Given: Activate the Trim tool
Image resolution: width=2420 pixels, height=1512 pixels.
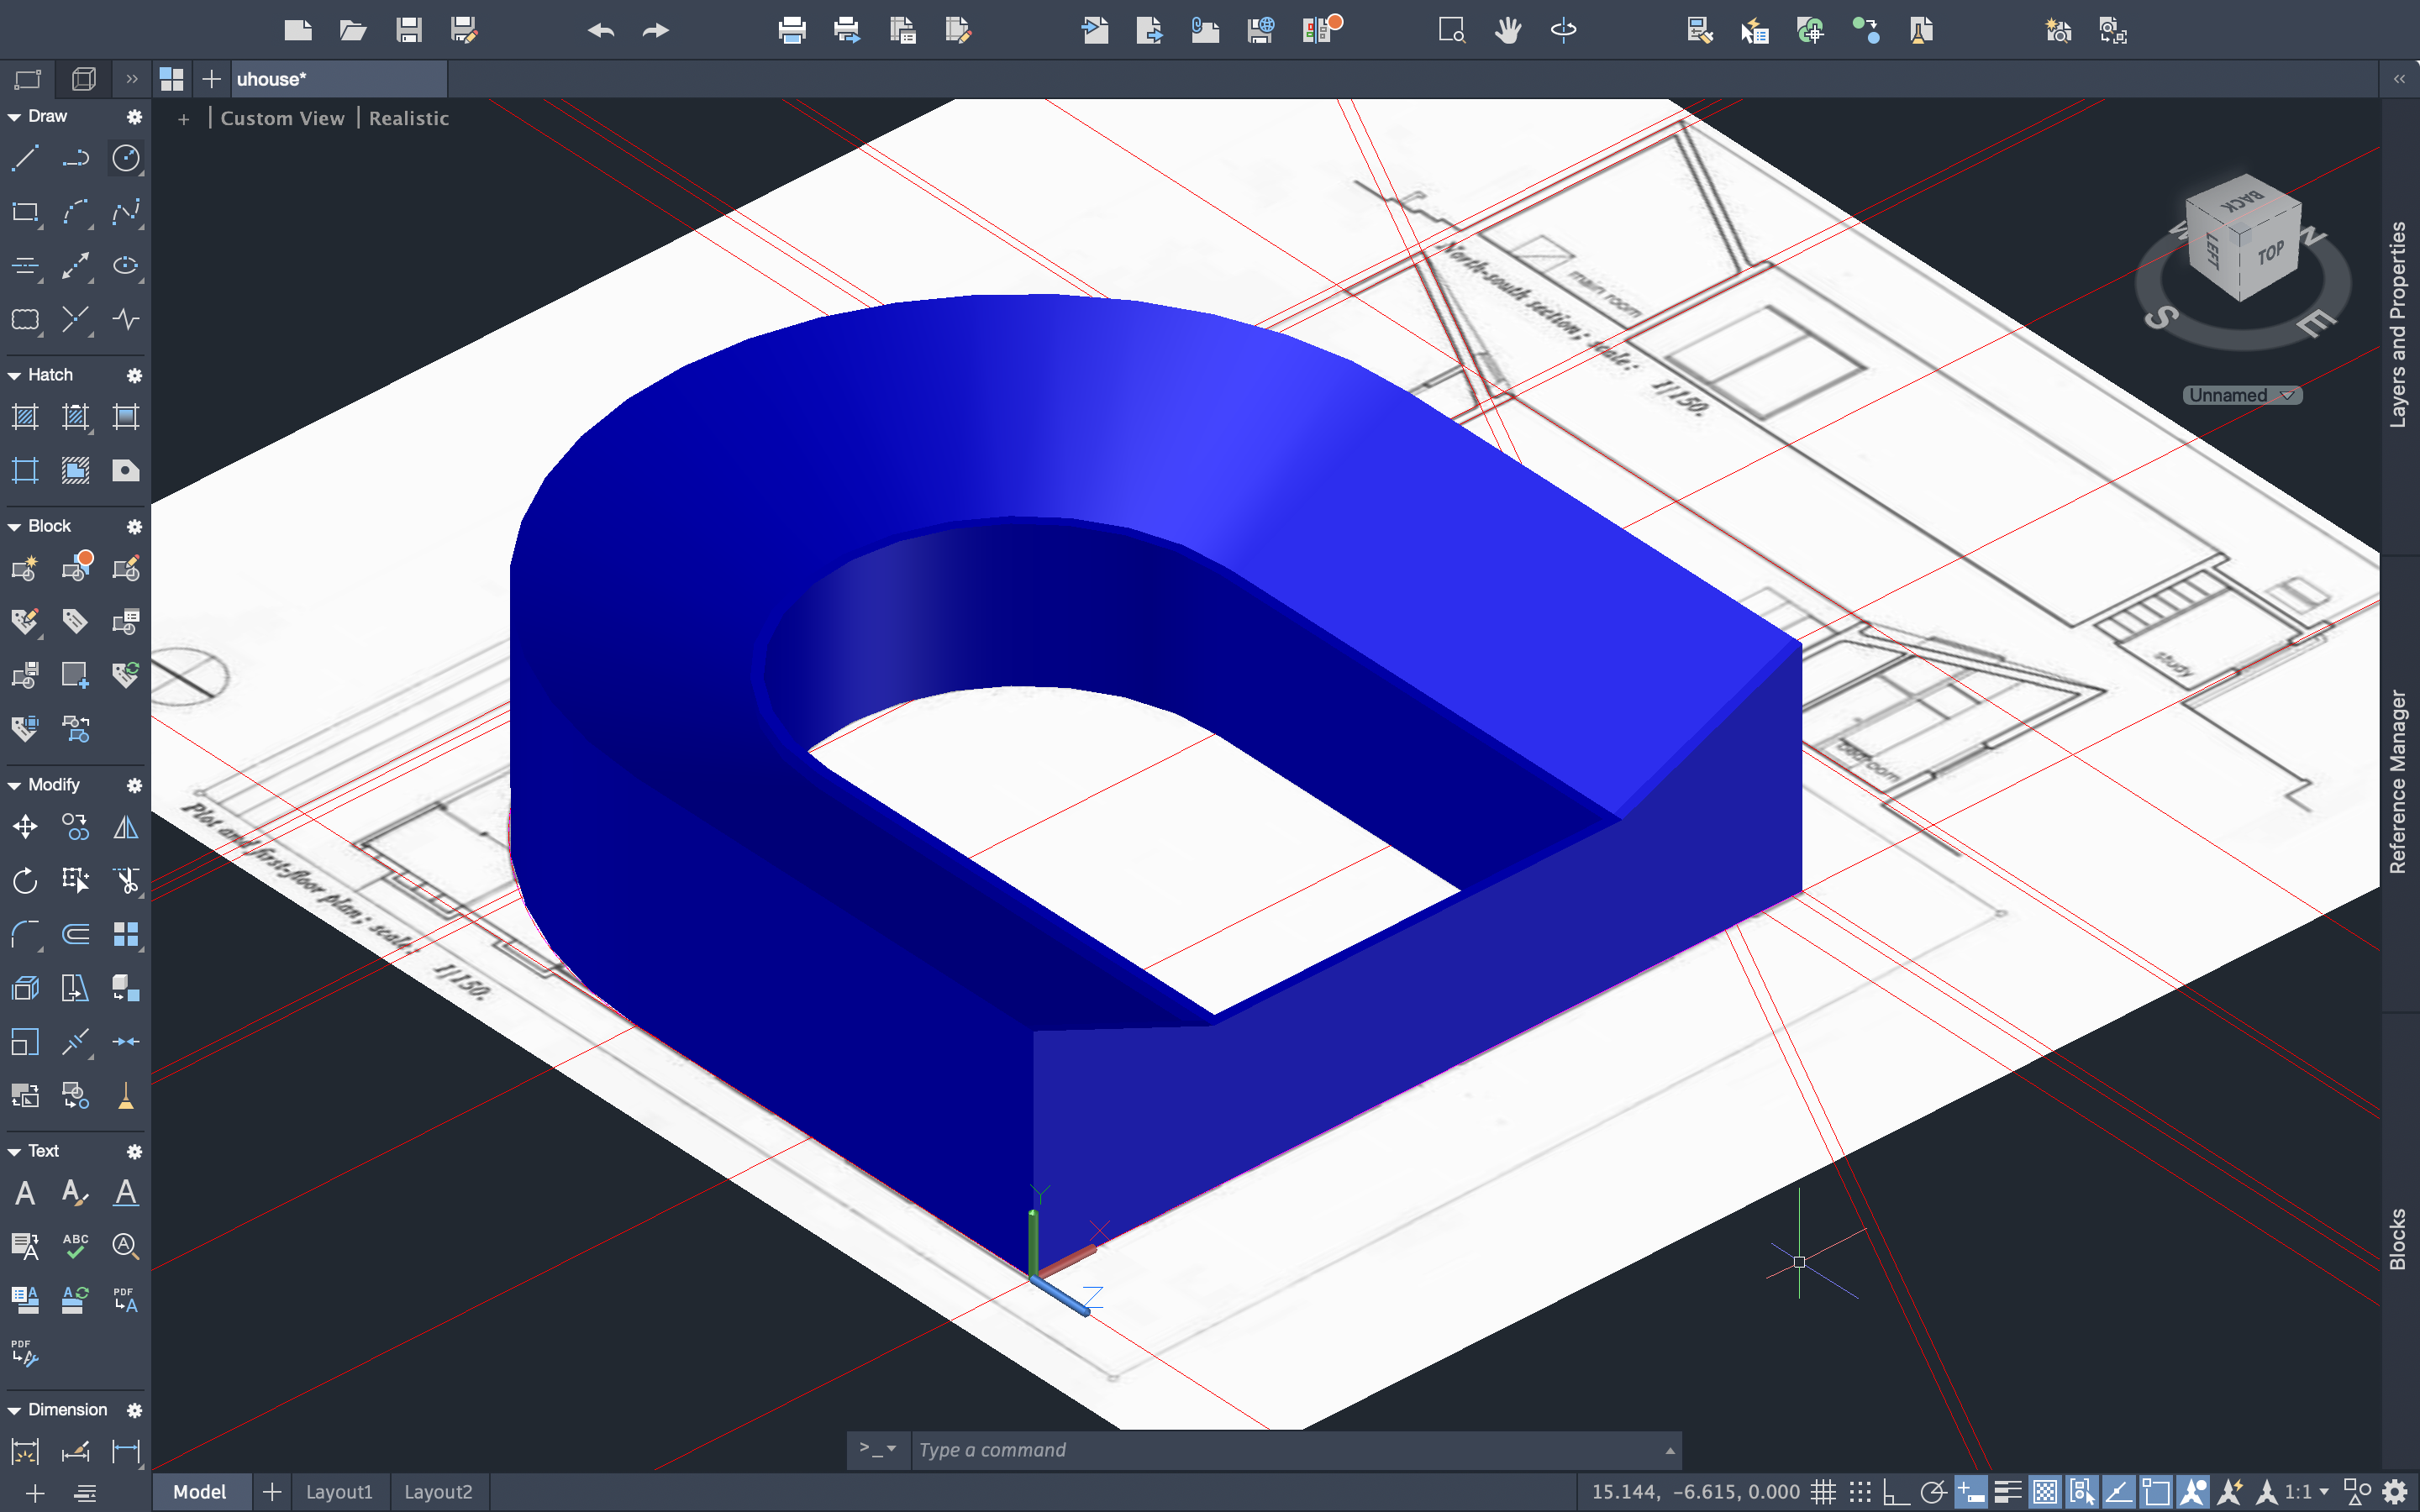Looking at the screenshot, I should [x=126, y=881].
